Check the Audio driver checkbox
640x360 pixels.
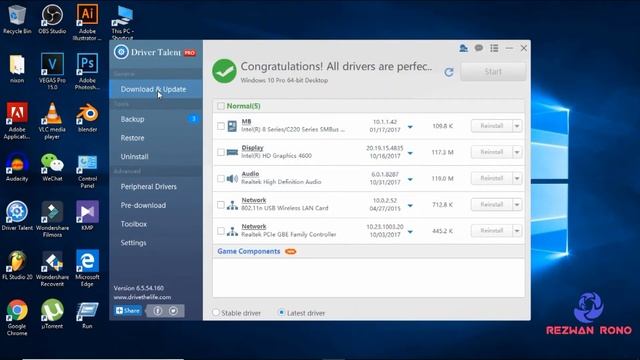tap(221, 178)
